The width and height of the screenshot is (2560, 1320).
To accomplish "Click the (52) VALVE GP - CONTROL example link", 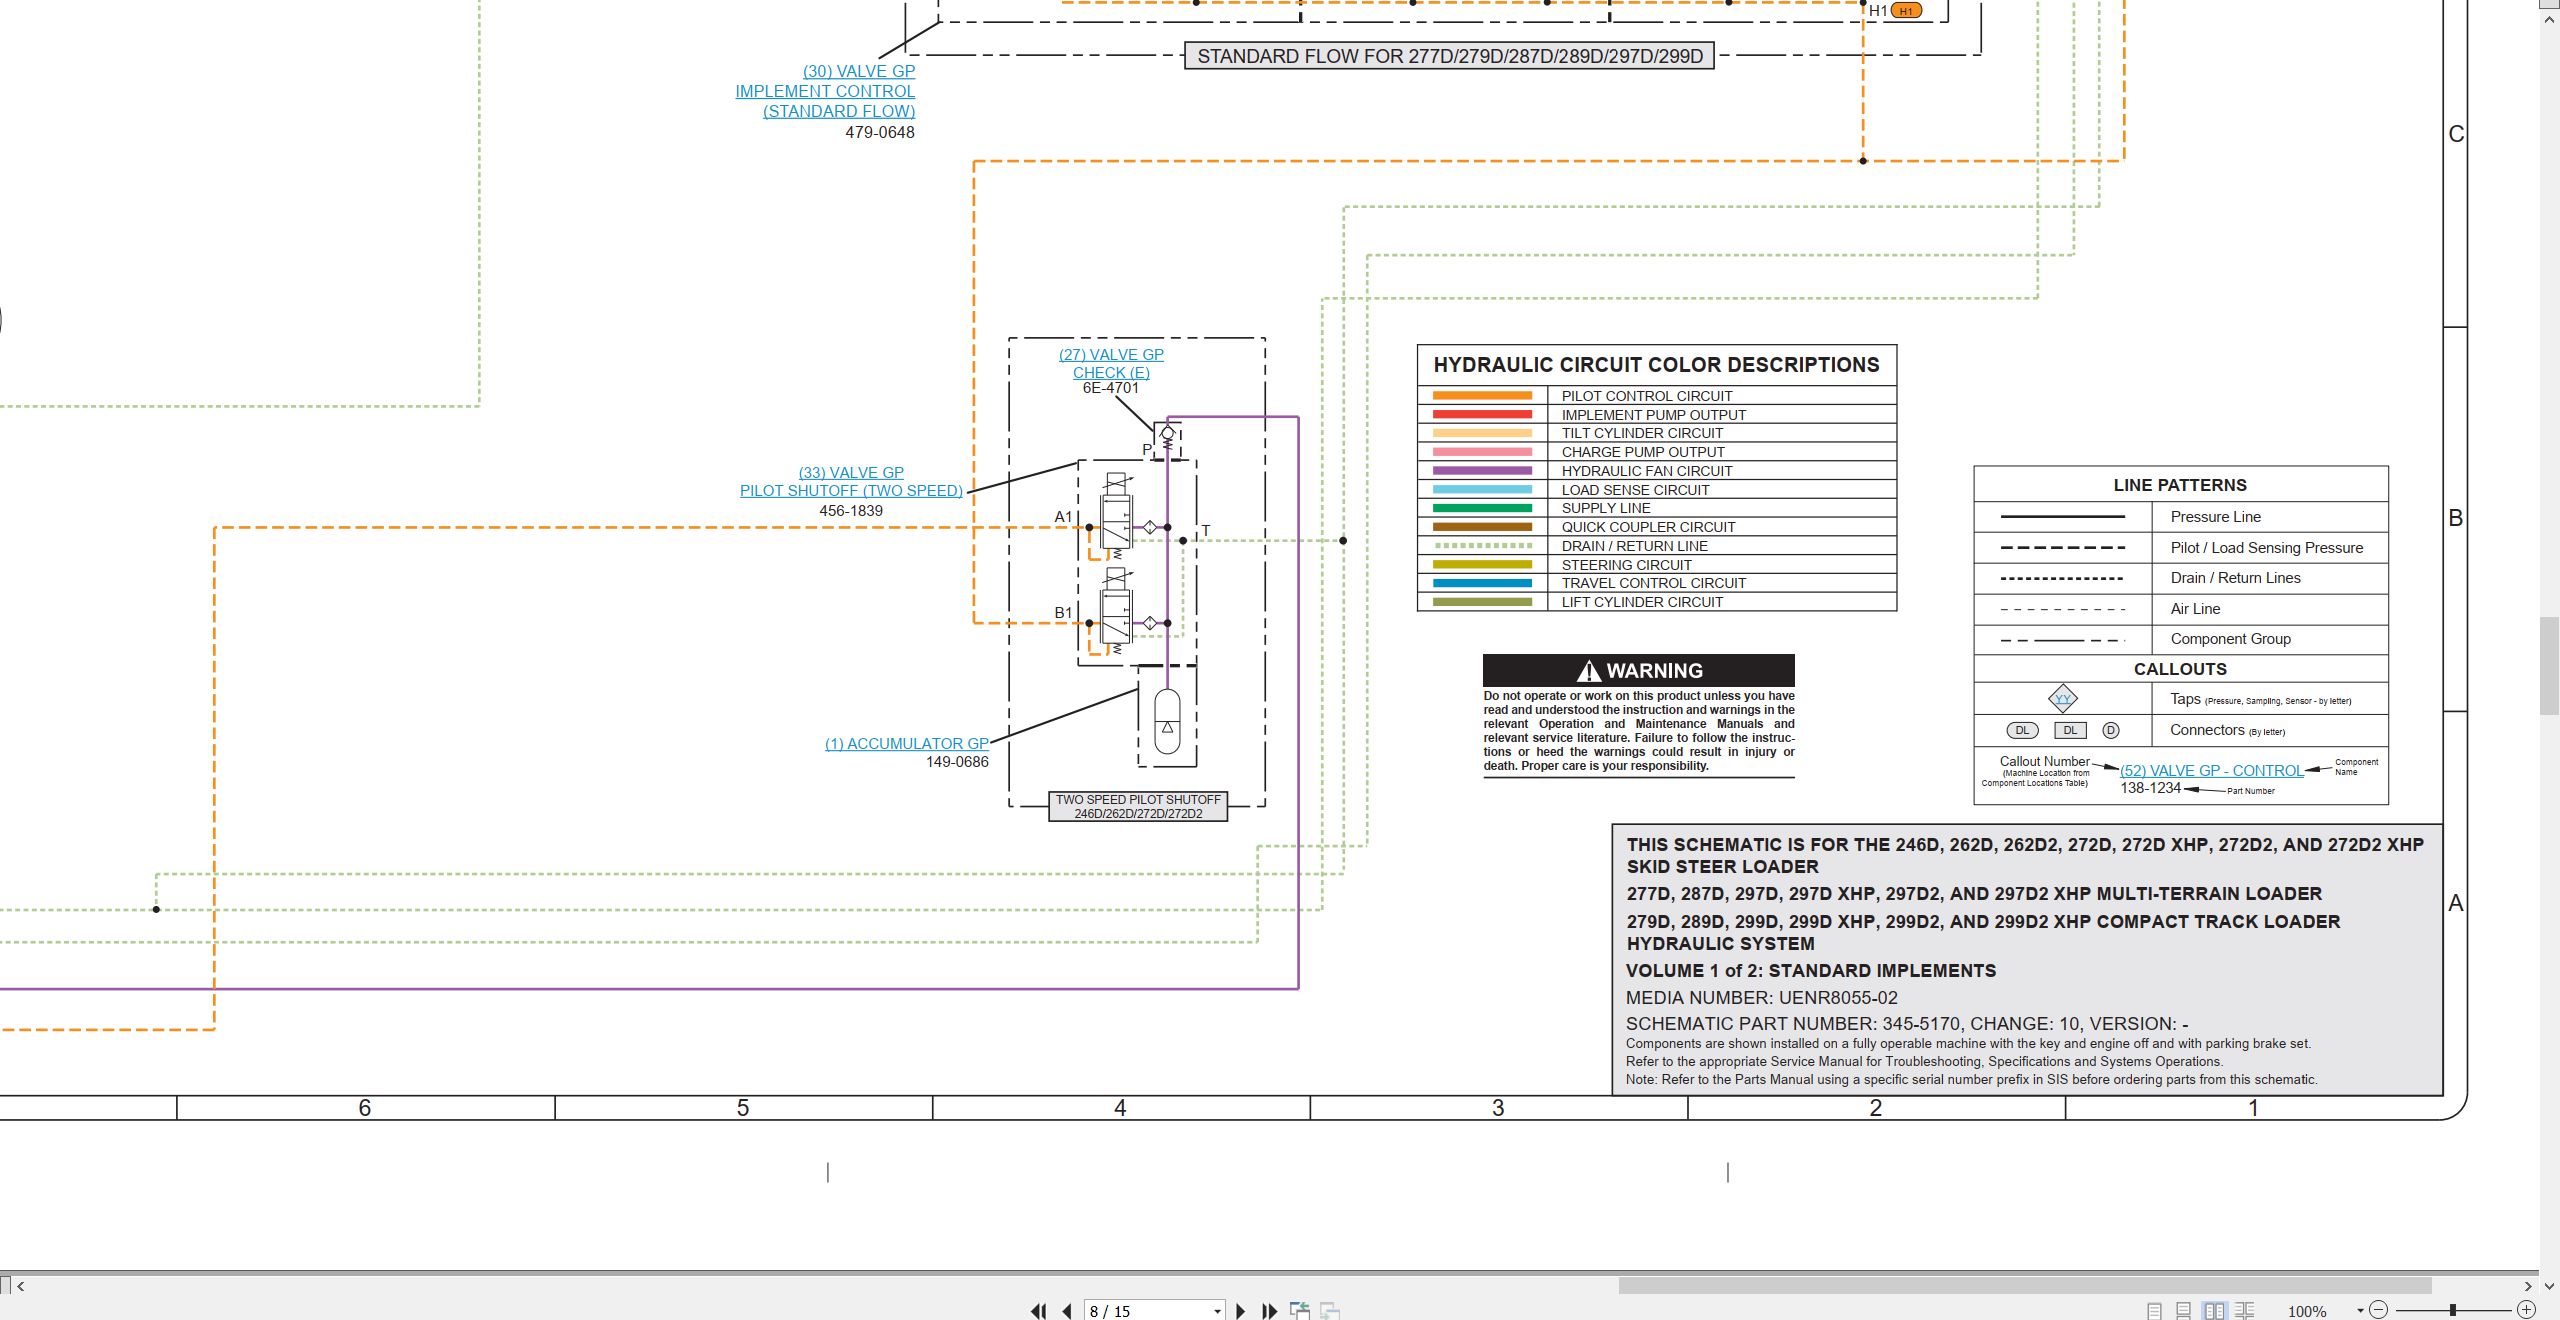I will point(2211,770).
